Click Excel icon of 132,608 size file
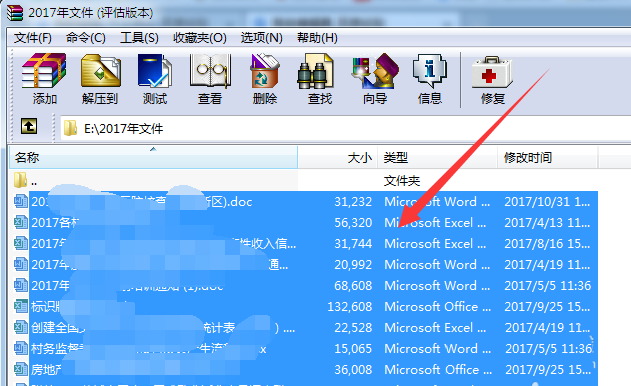 tap(21, 306)
